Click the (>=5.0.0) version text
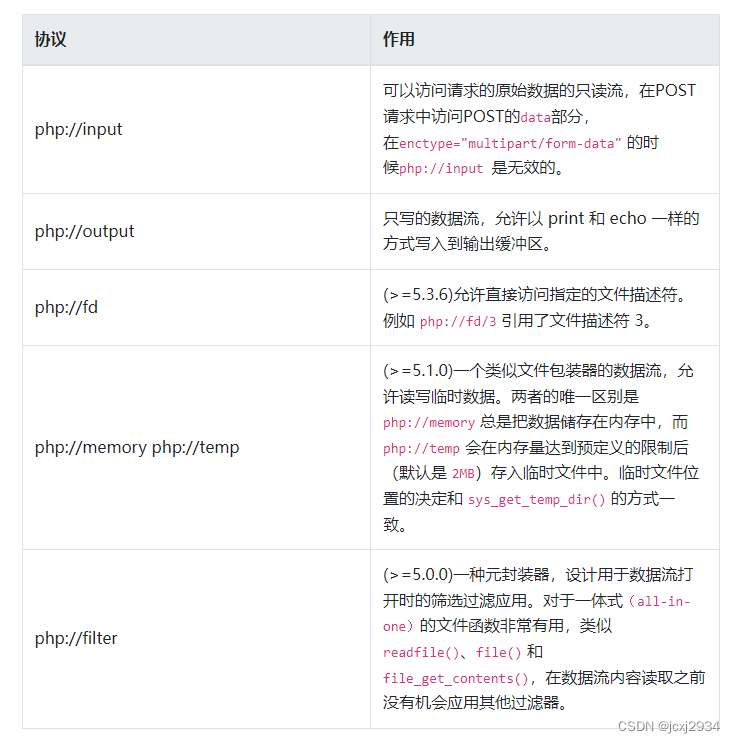The image size is (735, 743). coord(418,575)
